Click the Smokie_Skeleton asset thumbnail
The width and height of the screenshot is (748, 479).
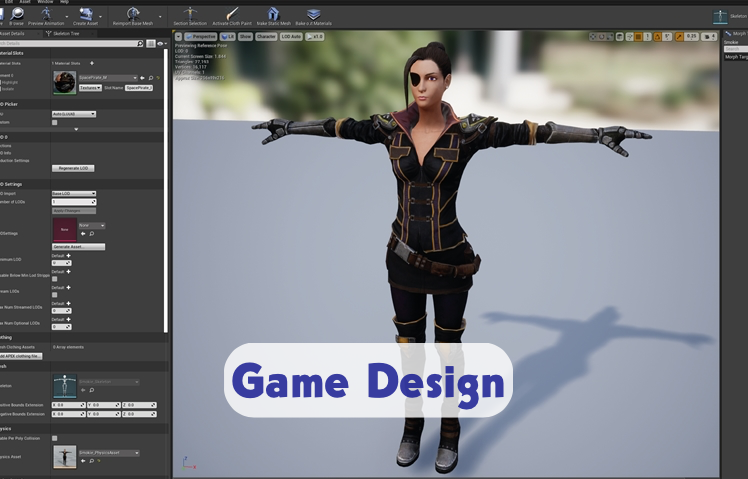[x=64, y=386]
